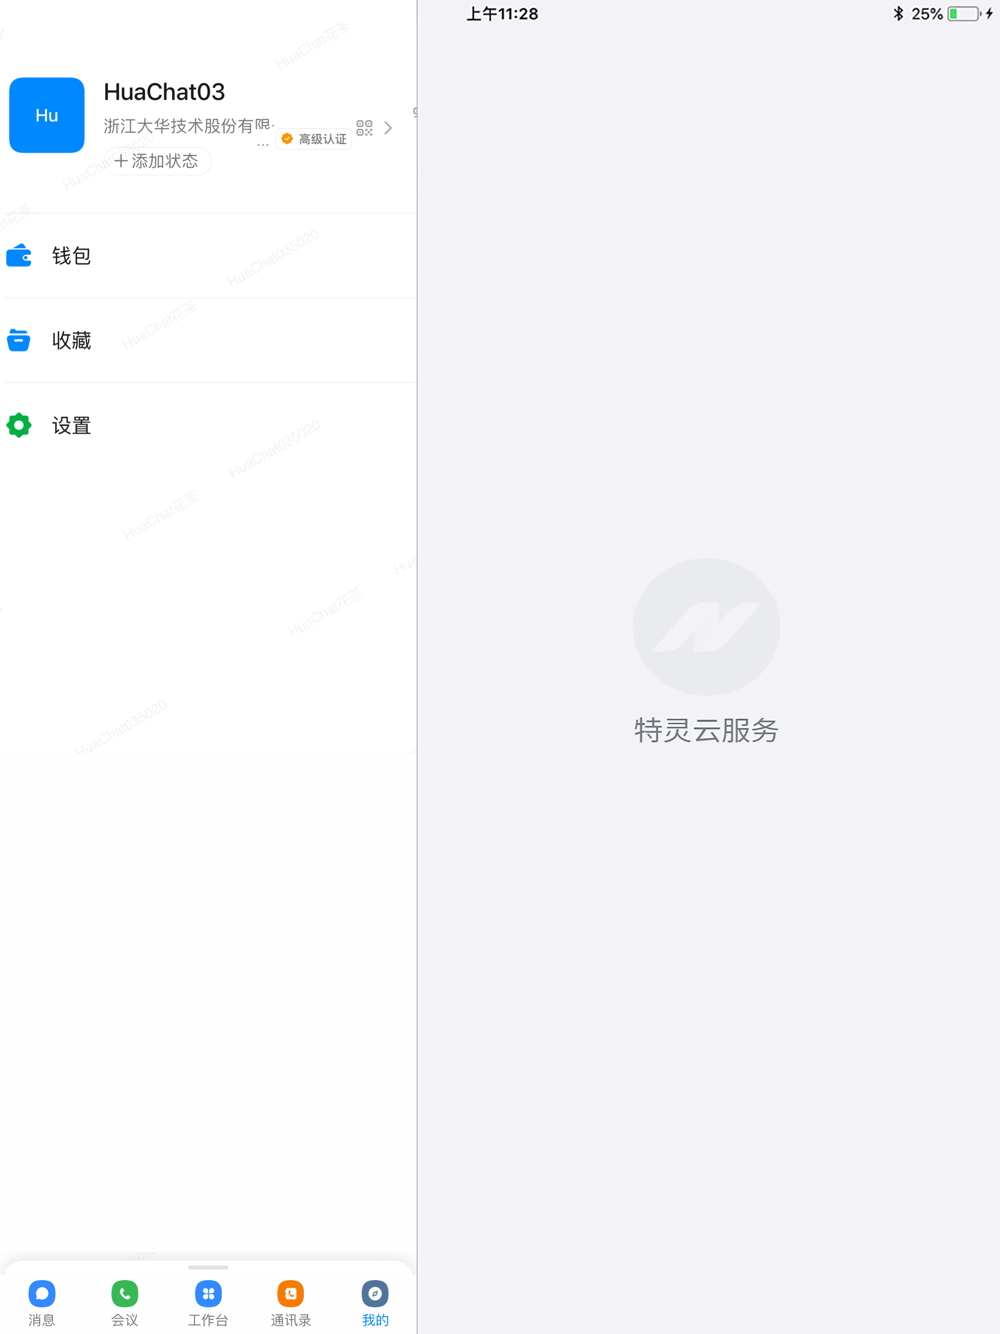Click the 添加状态 add status button

click(x=157, y=161)
